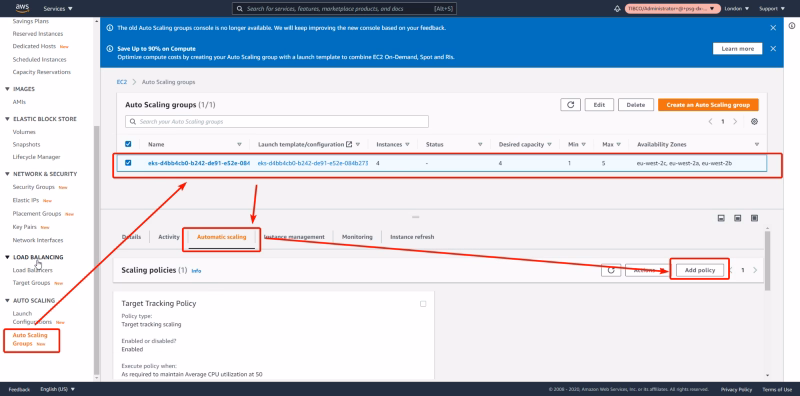This screenshot has height=396, width=800.
Task: Click the sidebar vertical scrollbar
Action: pos(95,250)
